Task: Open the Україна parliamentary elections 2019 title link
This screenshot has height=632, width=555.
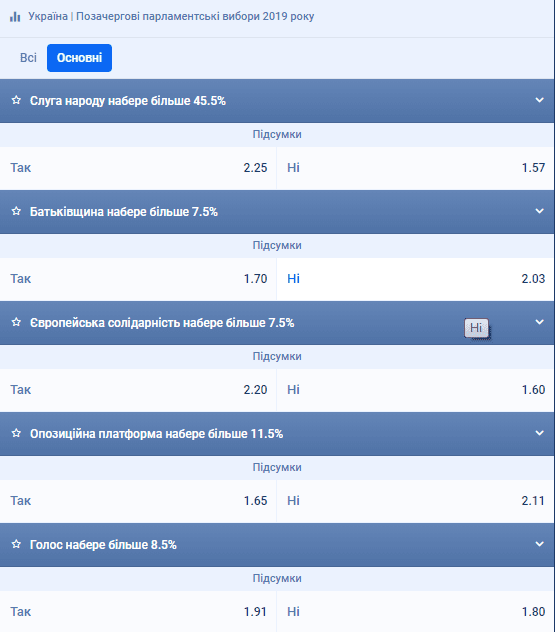Action: pyautogui.click(x=171, y=17)
